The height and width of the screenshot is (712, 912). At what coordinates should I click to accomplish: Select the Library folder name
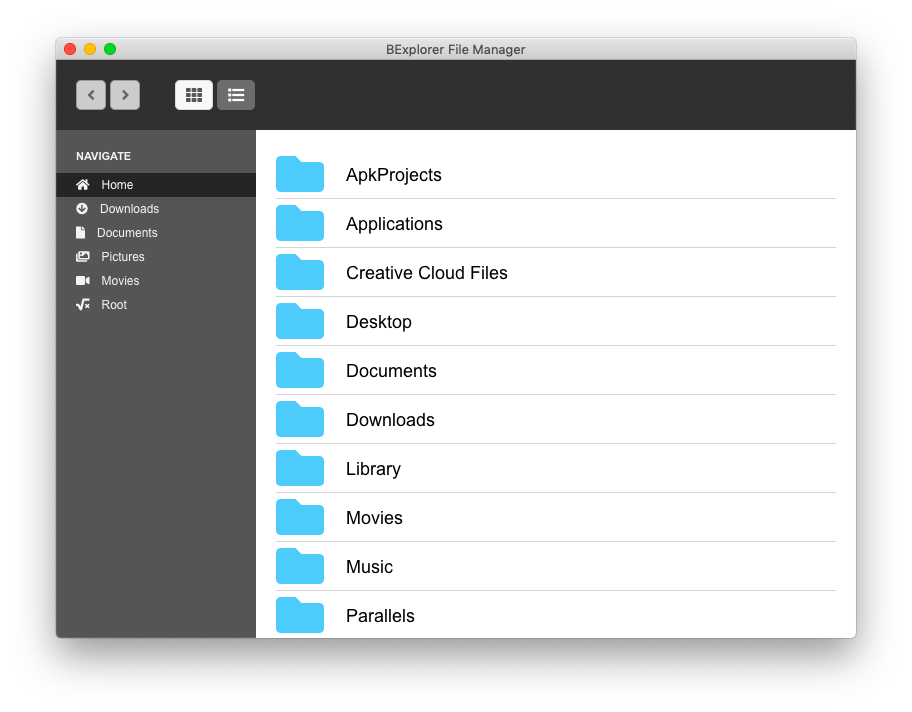coord(373,469)
